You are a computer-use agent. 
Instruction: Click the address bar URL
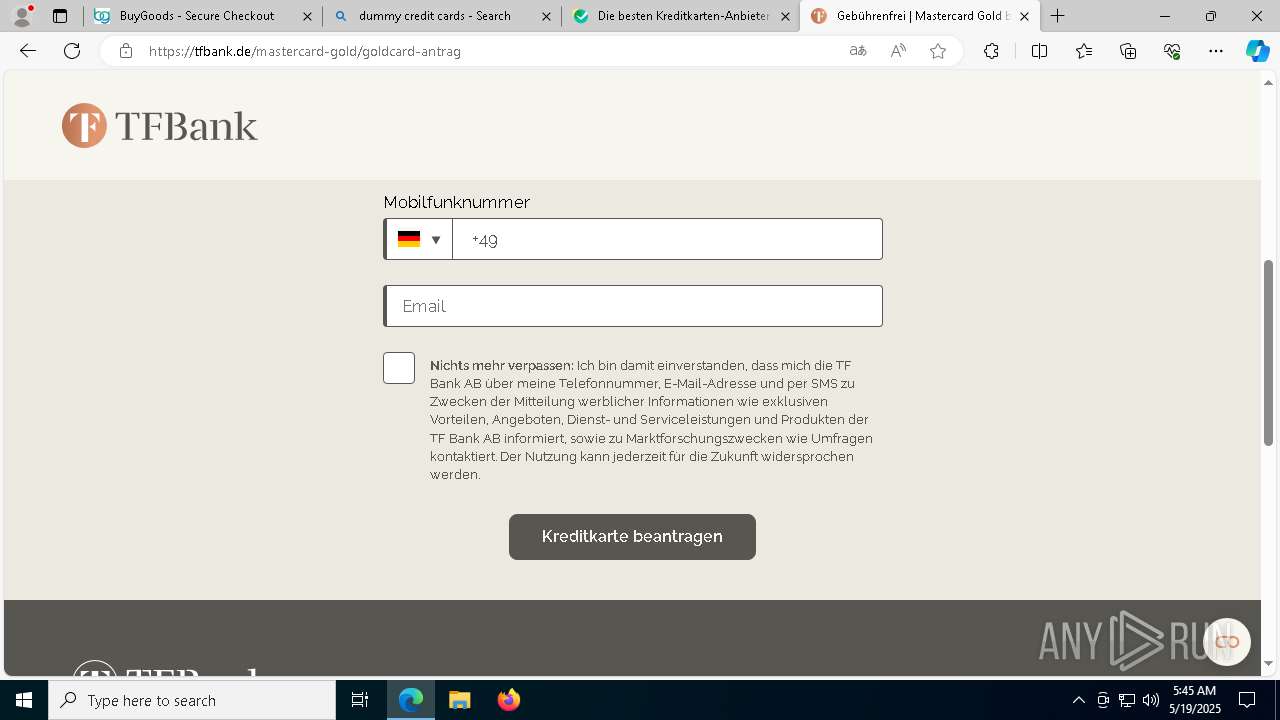pyautogui.click(x=305, y=51)
